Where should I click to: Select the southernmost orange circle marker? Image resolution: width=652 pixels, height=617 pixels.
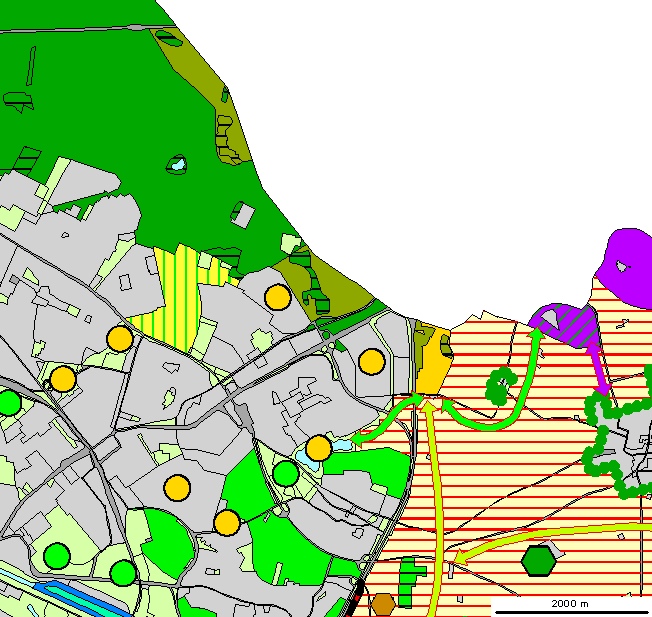227,523
